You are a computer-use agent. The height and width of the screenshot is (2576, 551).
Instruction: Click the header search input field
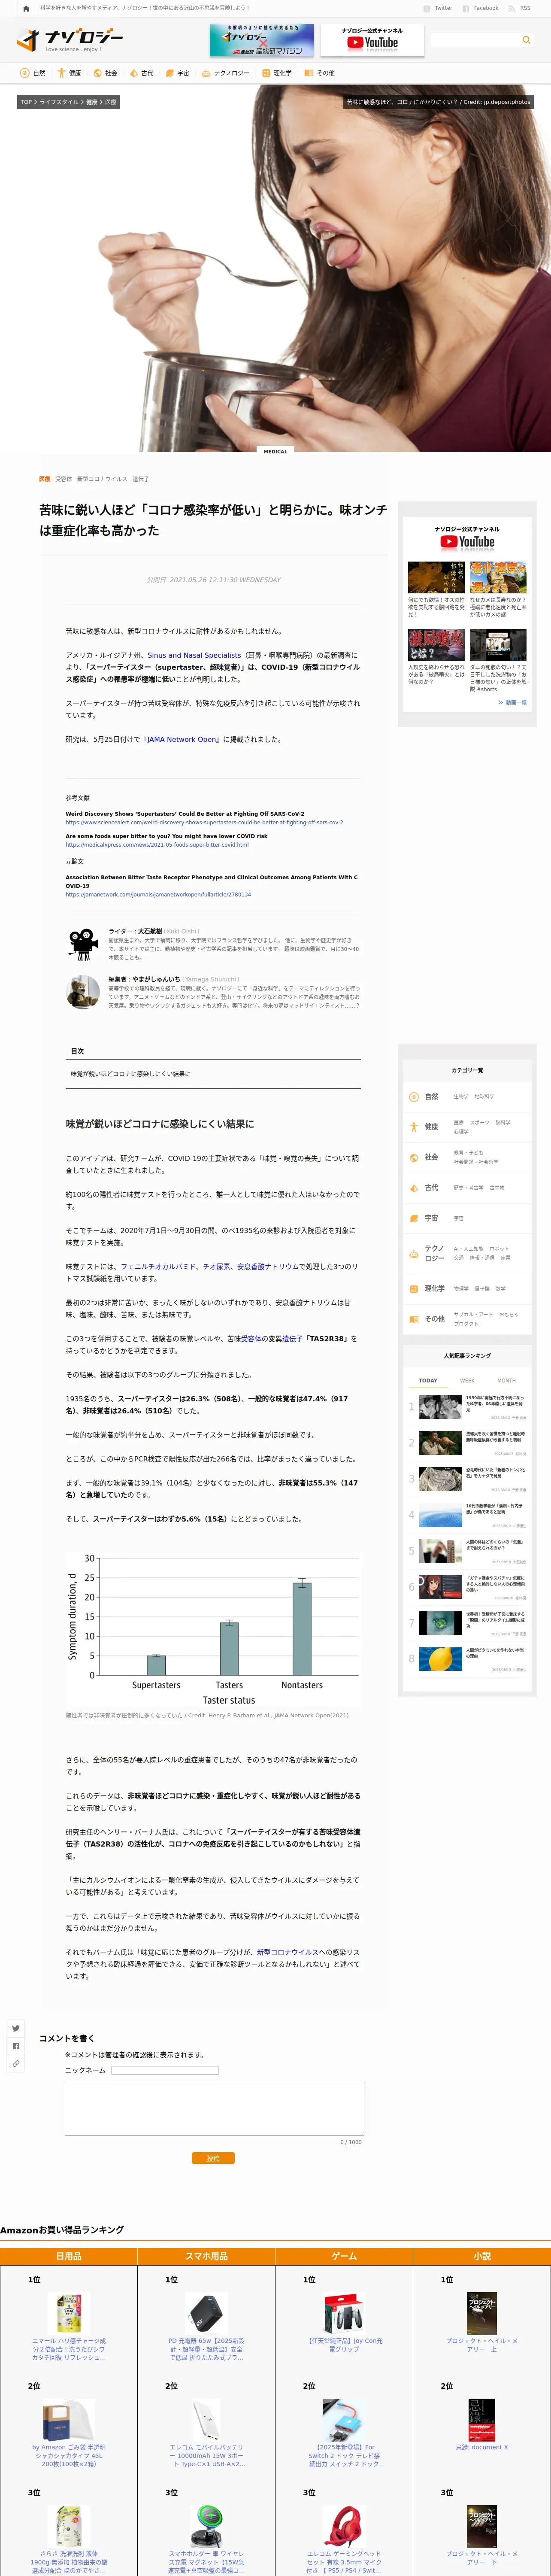tap(474, 40)
